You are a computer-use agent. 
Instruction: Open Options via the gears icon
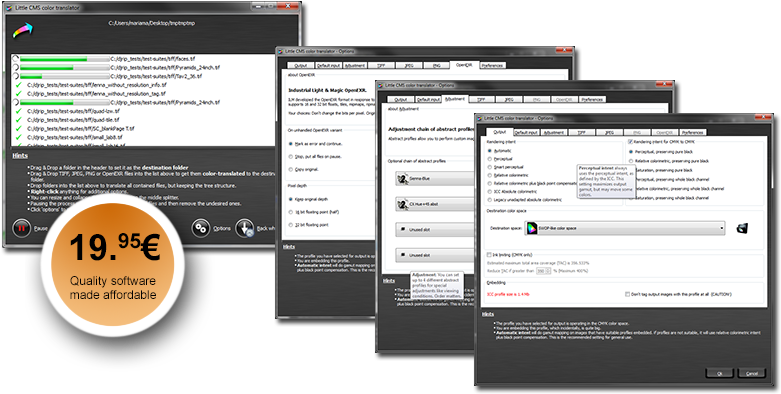pyautogui.click(x=201, y=228)
